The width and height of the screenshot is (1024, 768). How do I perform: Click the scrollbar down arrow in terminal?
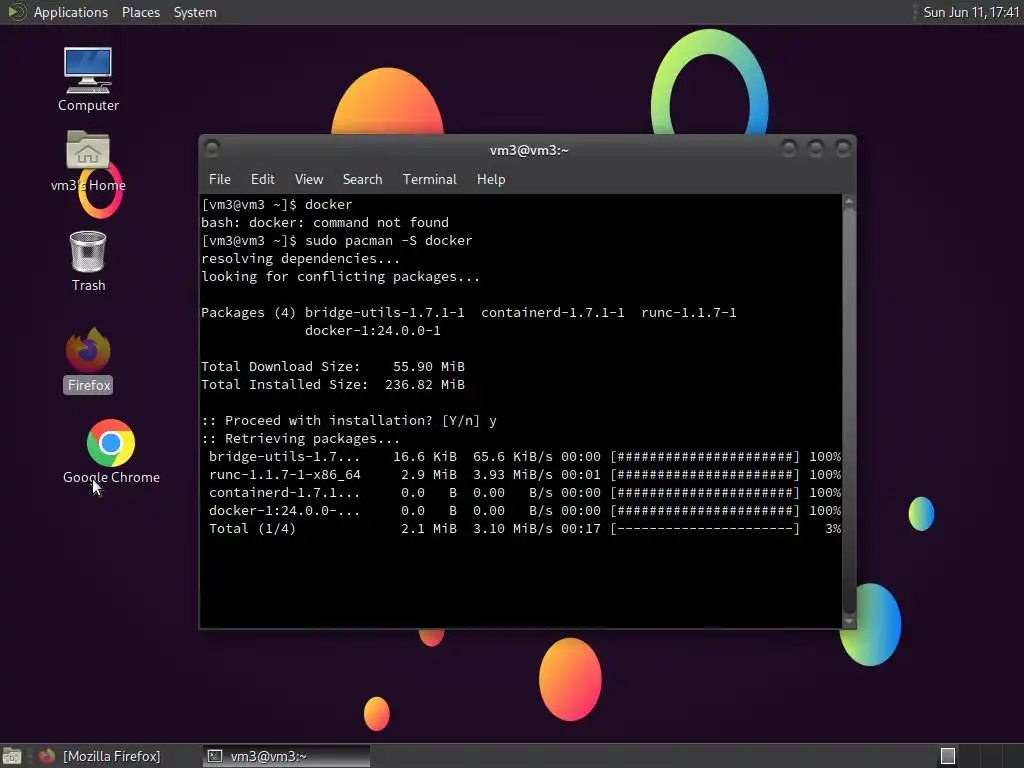[849, 621]
